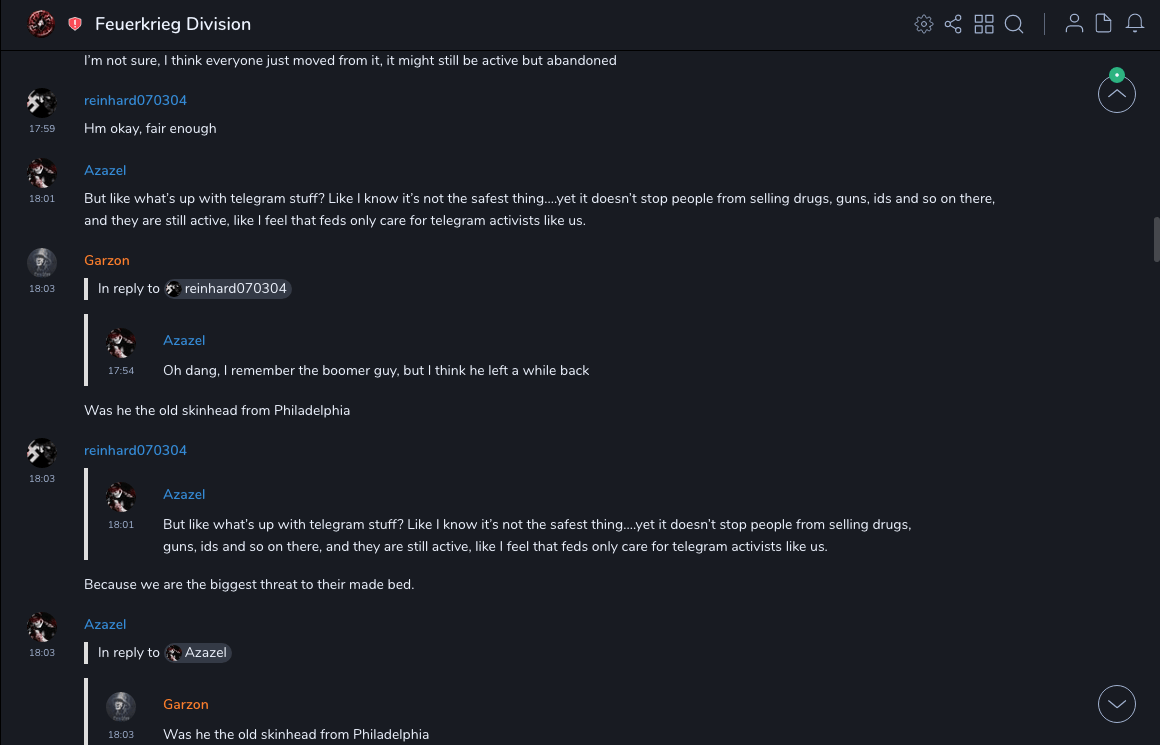Click the reinhard070304 reply mention chip
The width and height of the screenshot is (1160, 745).
(228, 289)
